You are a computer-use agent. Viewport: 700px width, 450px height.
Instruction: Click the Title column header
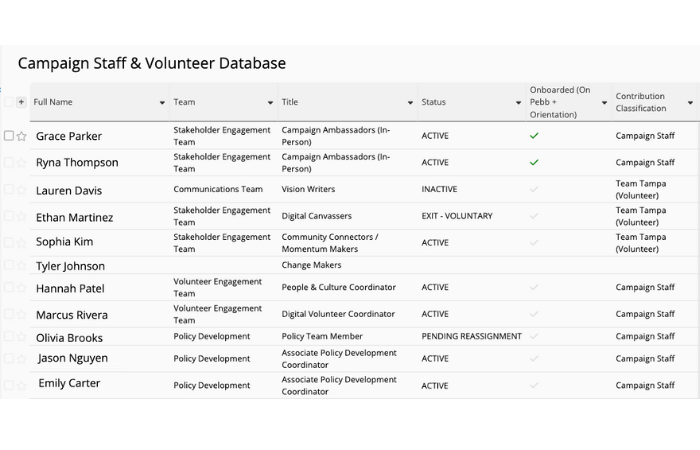pyautogui.click(x=290, y=102)
